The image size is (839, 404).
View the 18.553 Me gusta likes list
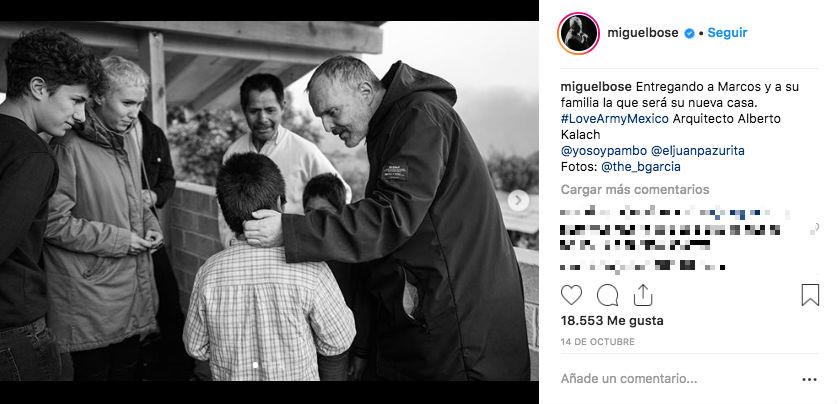(612, 321)
